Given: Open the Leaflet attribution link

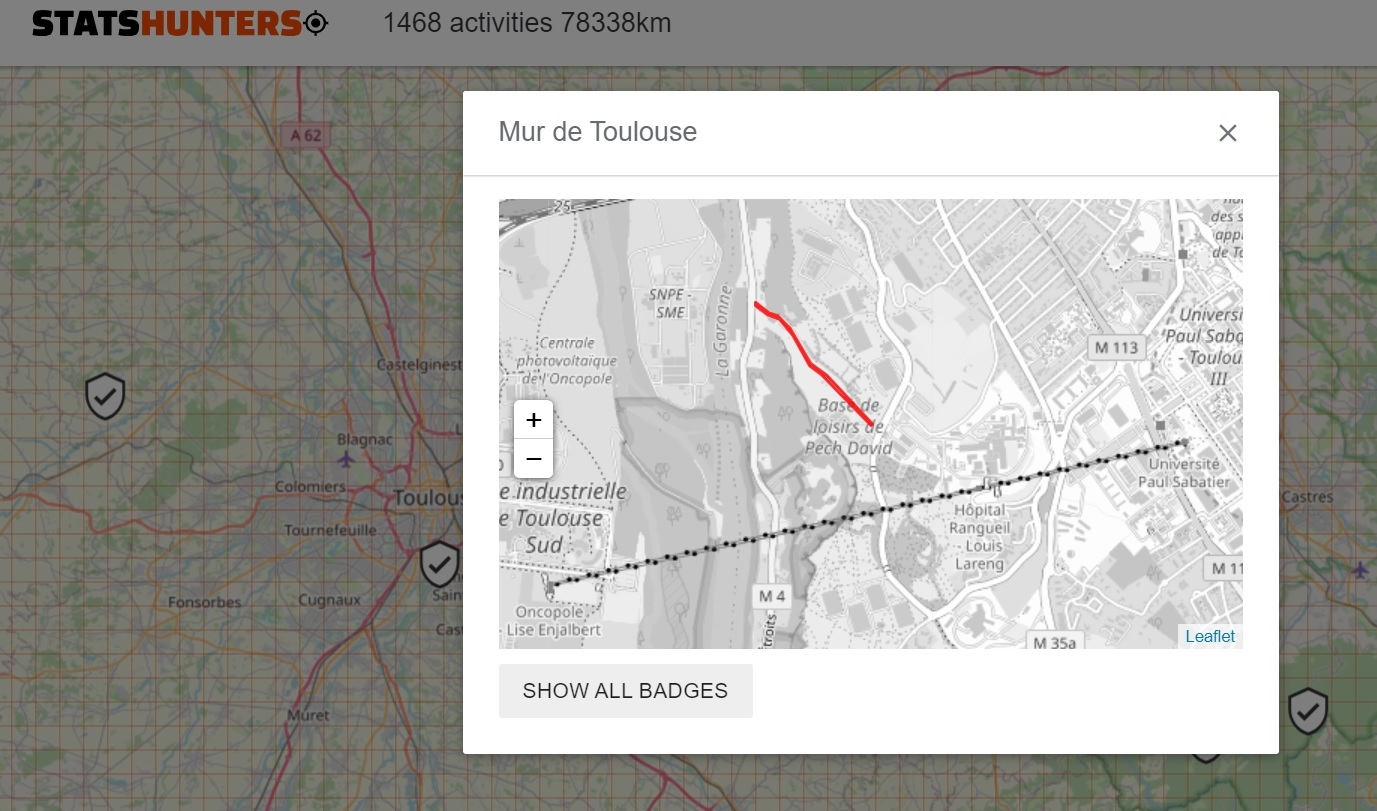Looking at the screenshot, I should 1210,636.
